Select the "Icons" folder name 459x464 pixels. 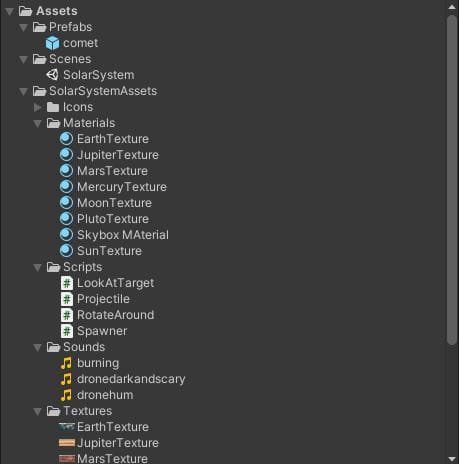(x=78, y=107)
